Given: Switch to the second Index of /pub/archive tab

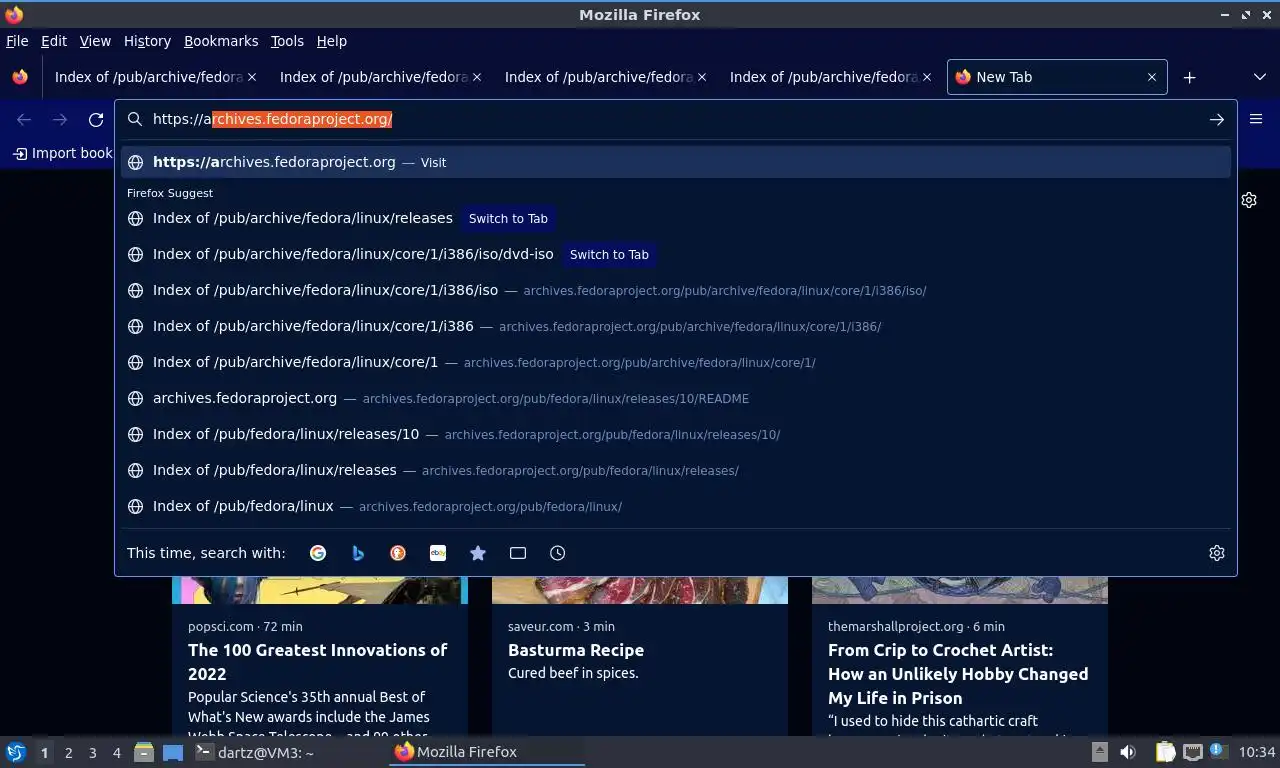Looking at the screenshot, I should tap(376, 77).
